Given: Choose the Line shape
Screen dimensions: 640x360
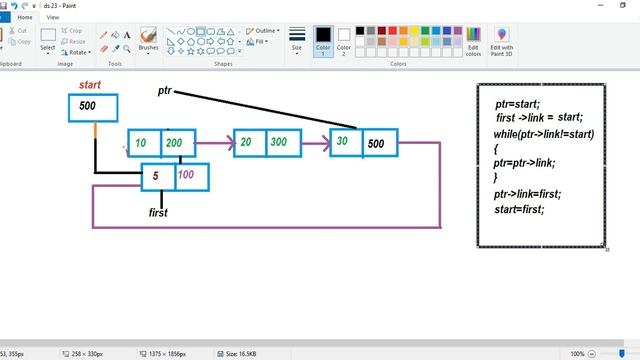Looking at the screenshot, I should (171, 31).
